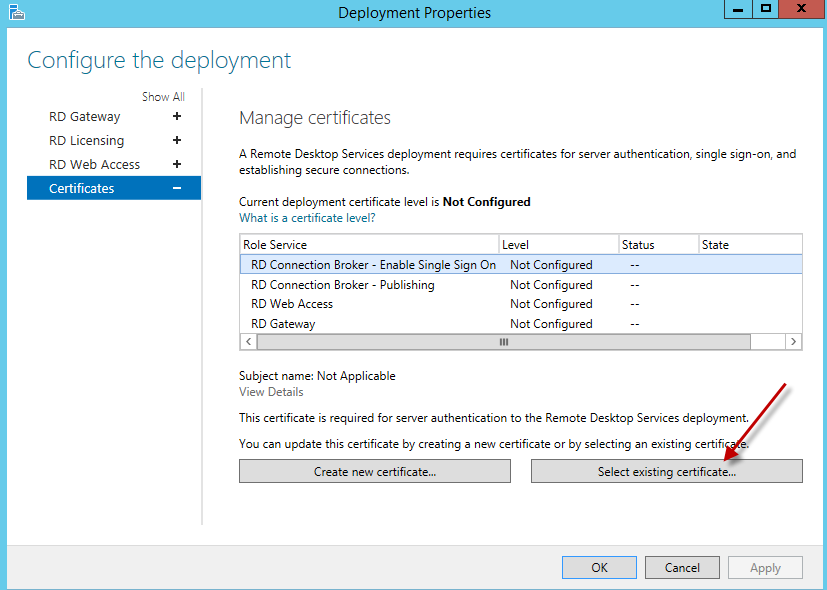827x590 pixels.
Task: Cancel the Deployment Properties dialog
Action: (x=682, y=568)
